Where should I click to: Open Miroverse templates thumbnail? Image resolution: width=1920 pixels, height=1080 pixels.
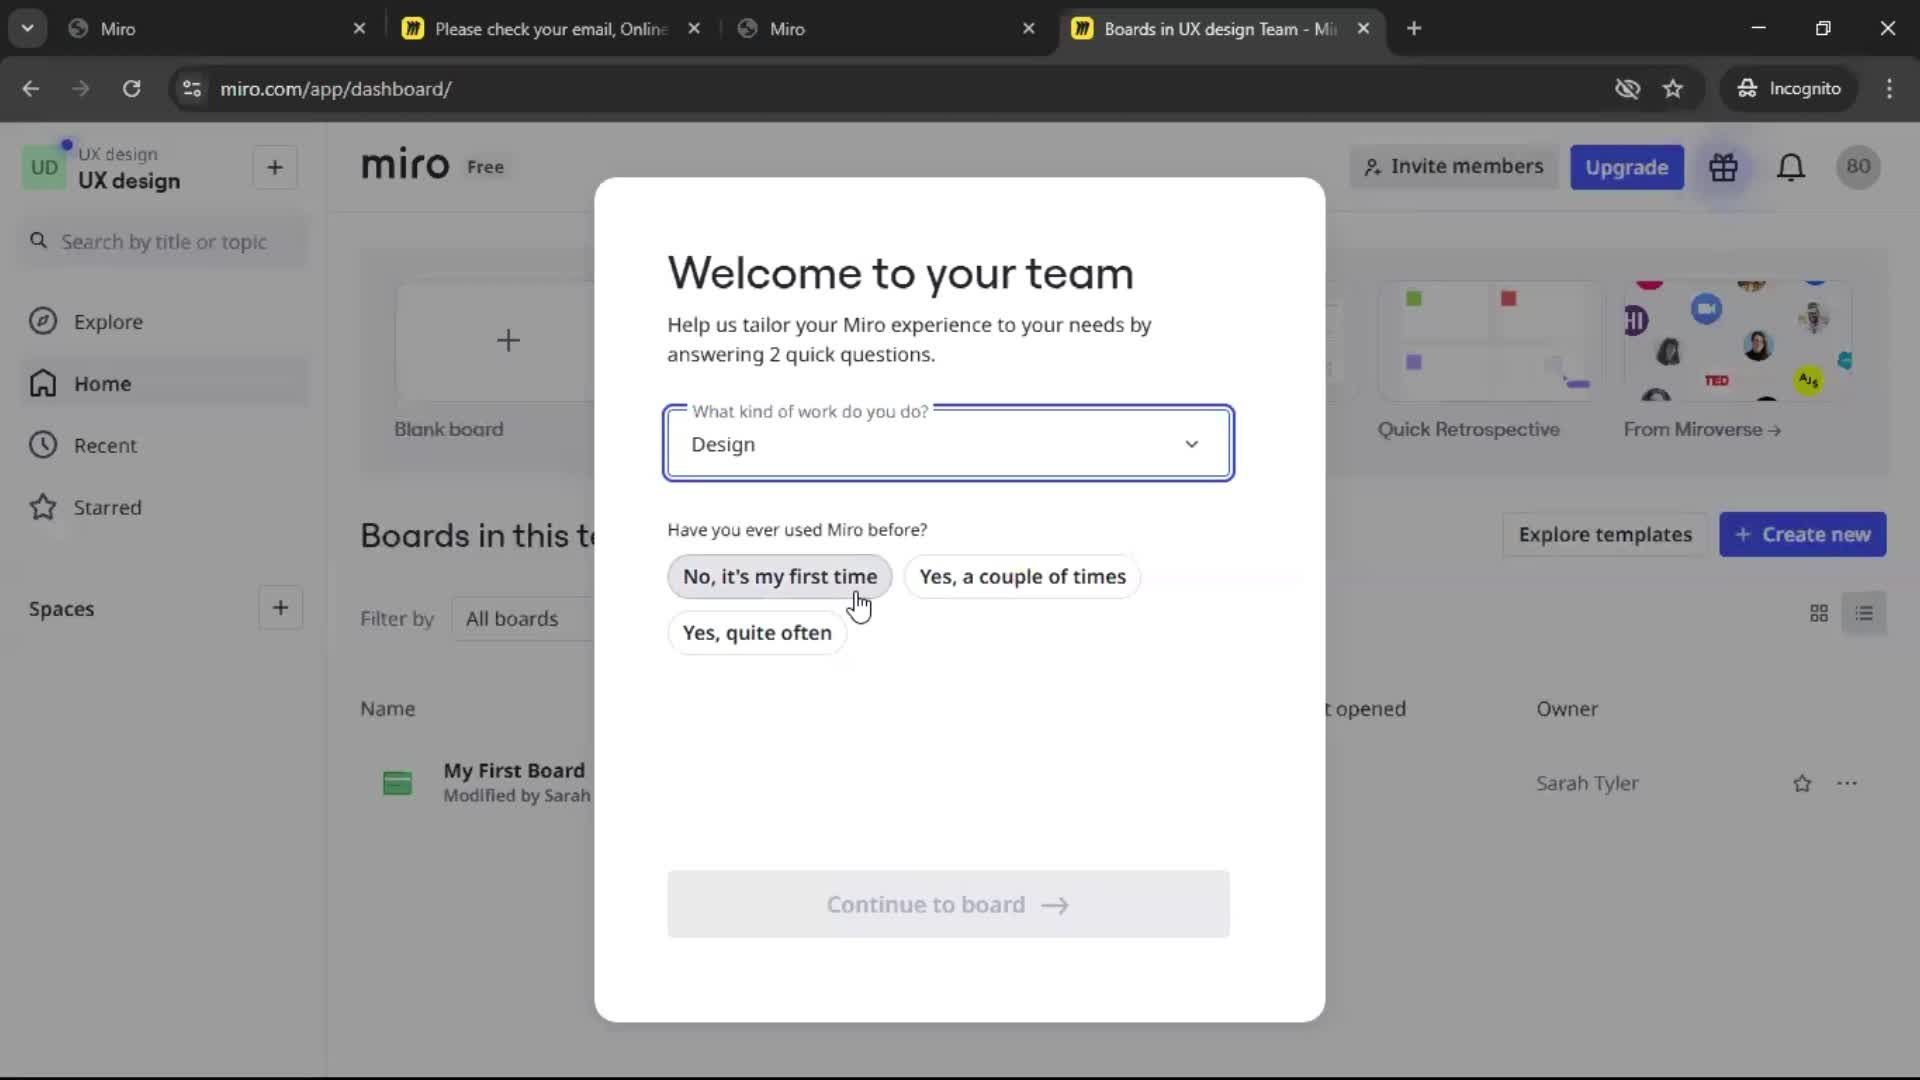click(1738, 342)
